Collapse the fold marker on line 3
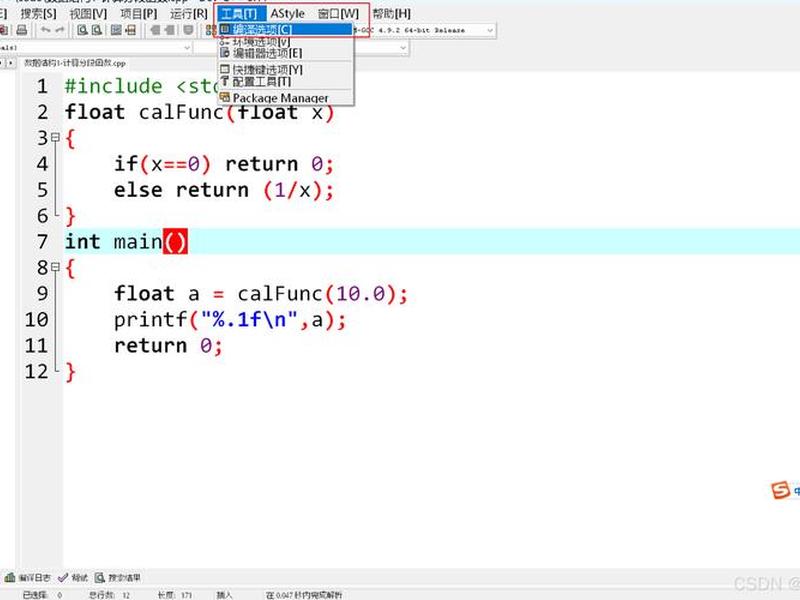This screenshot has width=800, height=600. coord(55,137)
